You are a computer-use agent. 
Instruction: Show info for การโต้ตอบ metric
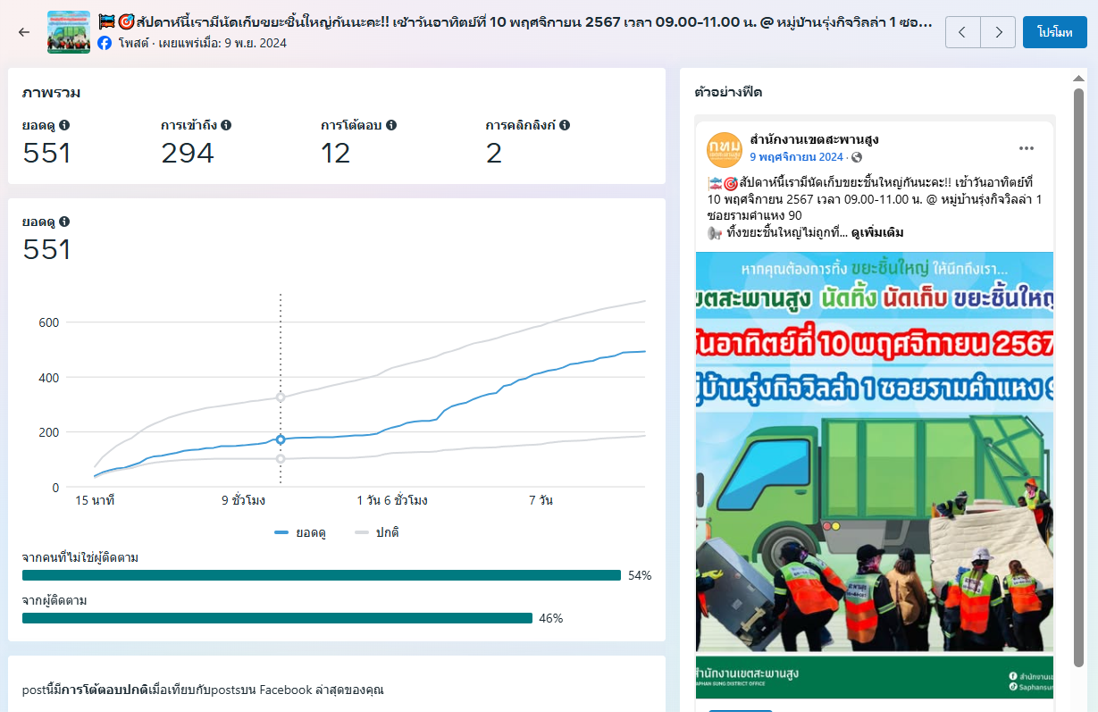pos(391,125)
